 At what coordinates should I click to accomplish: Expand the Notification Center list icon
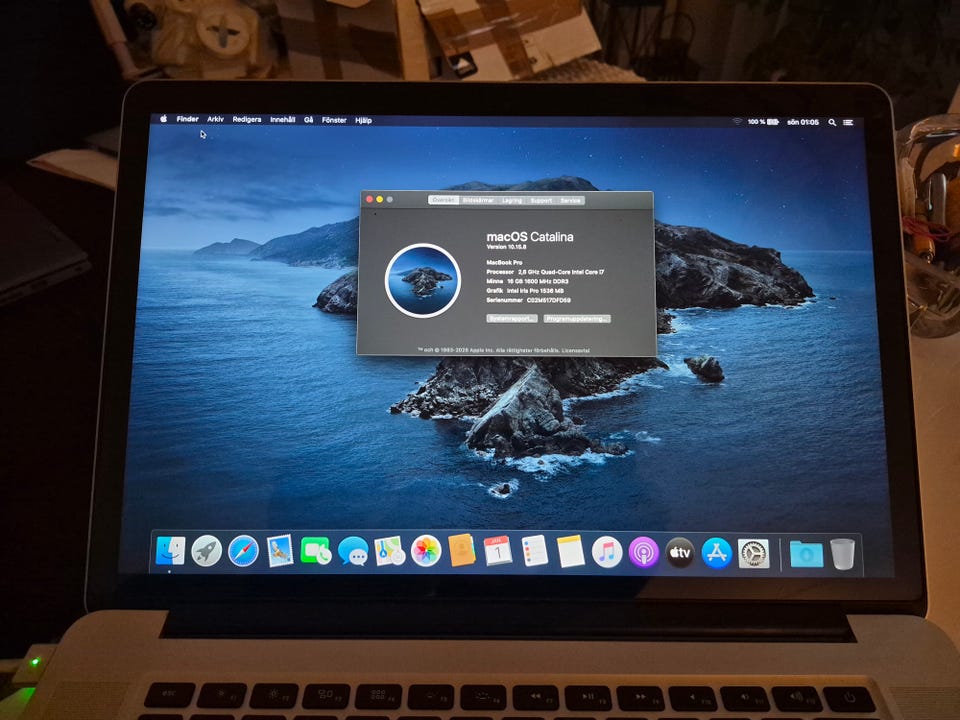(x=848, y=122)
